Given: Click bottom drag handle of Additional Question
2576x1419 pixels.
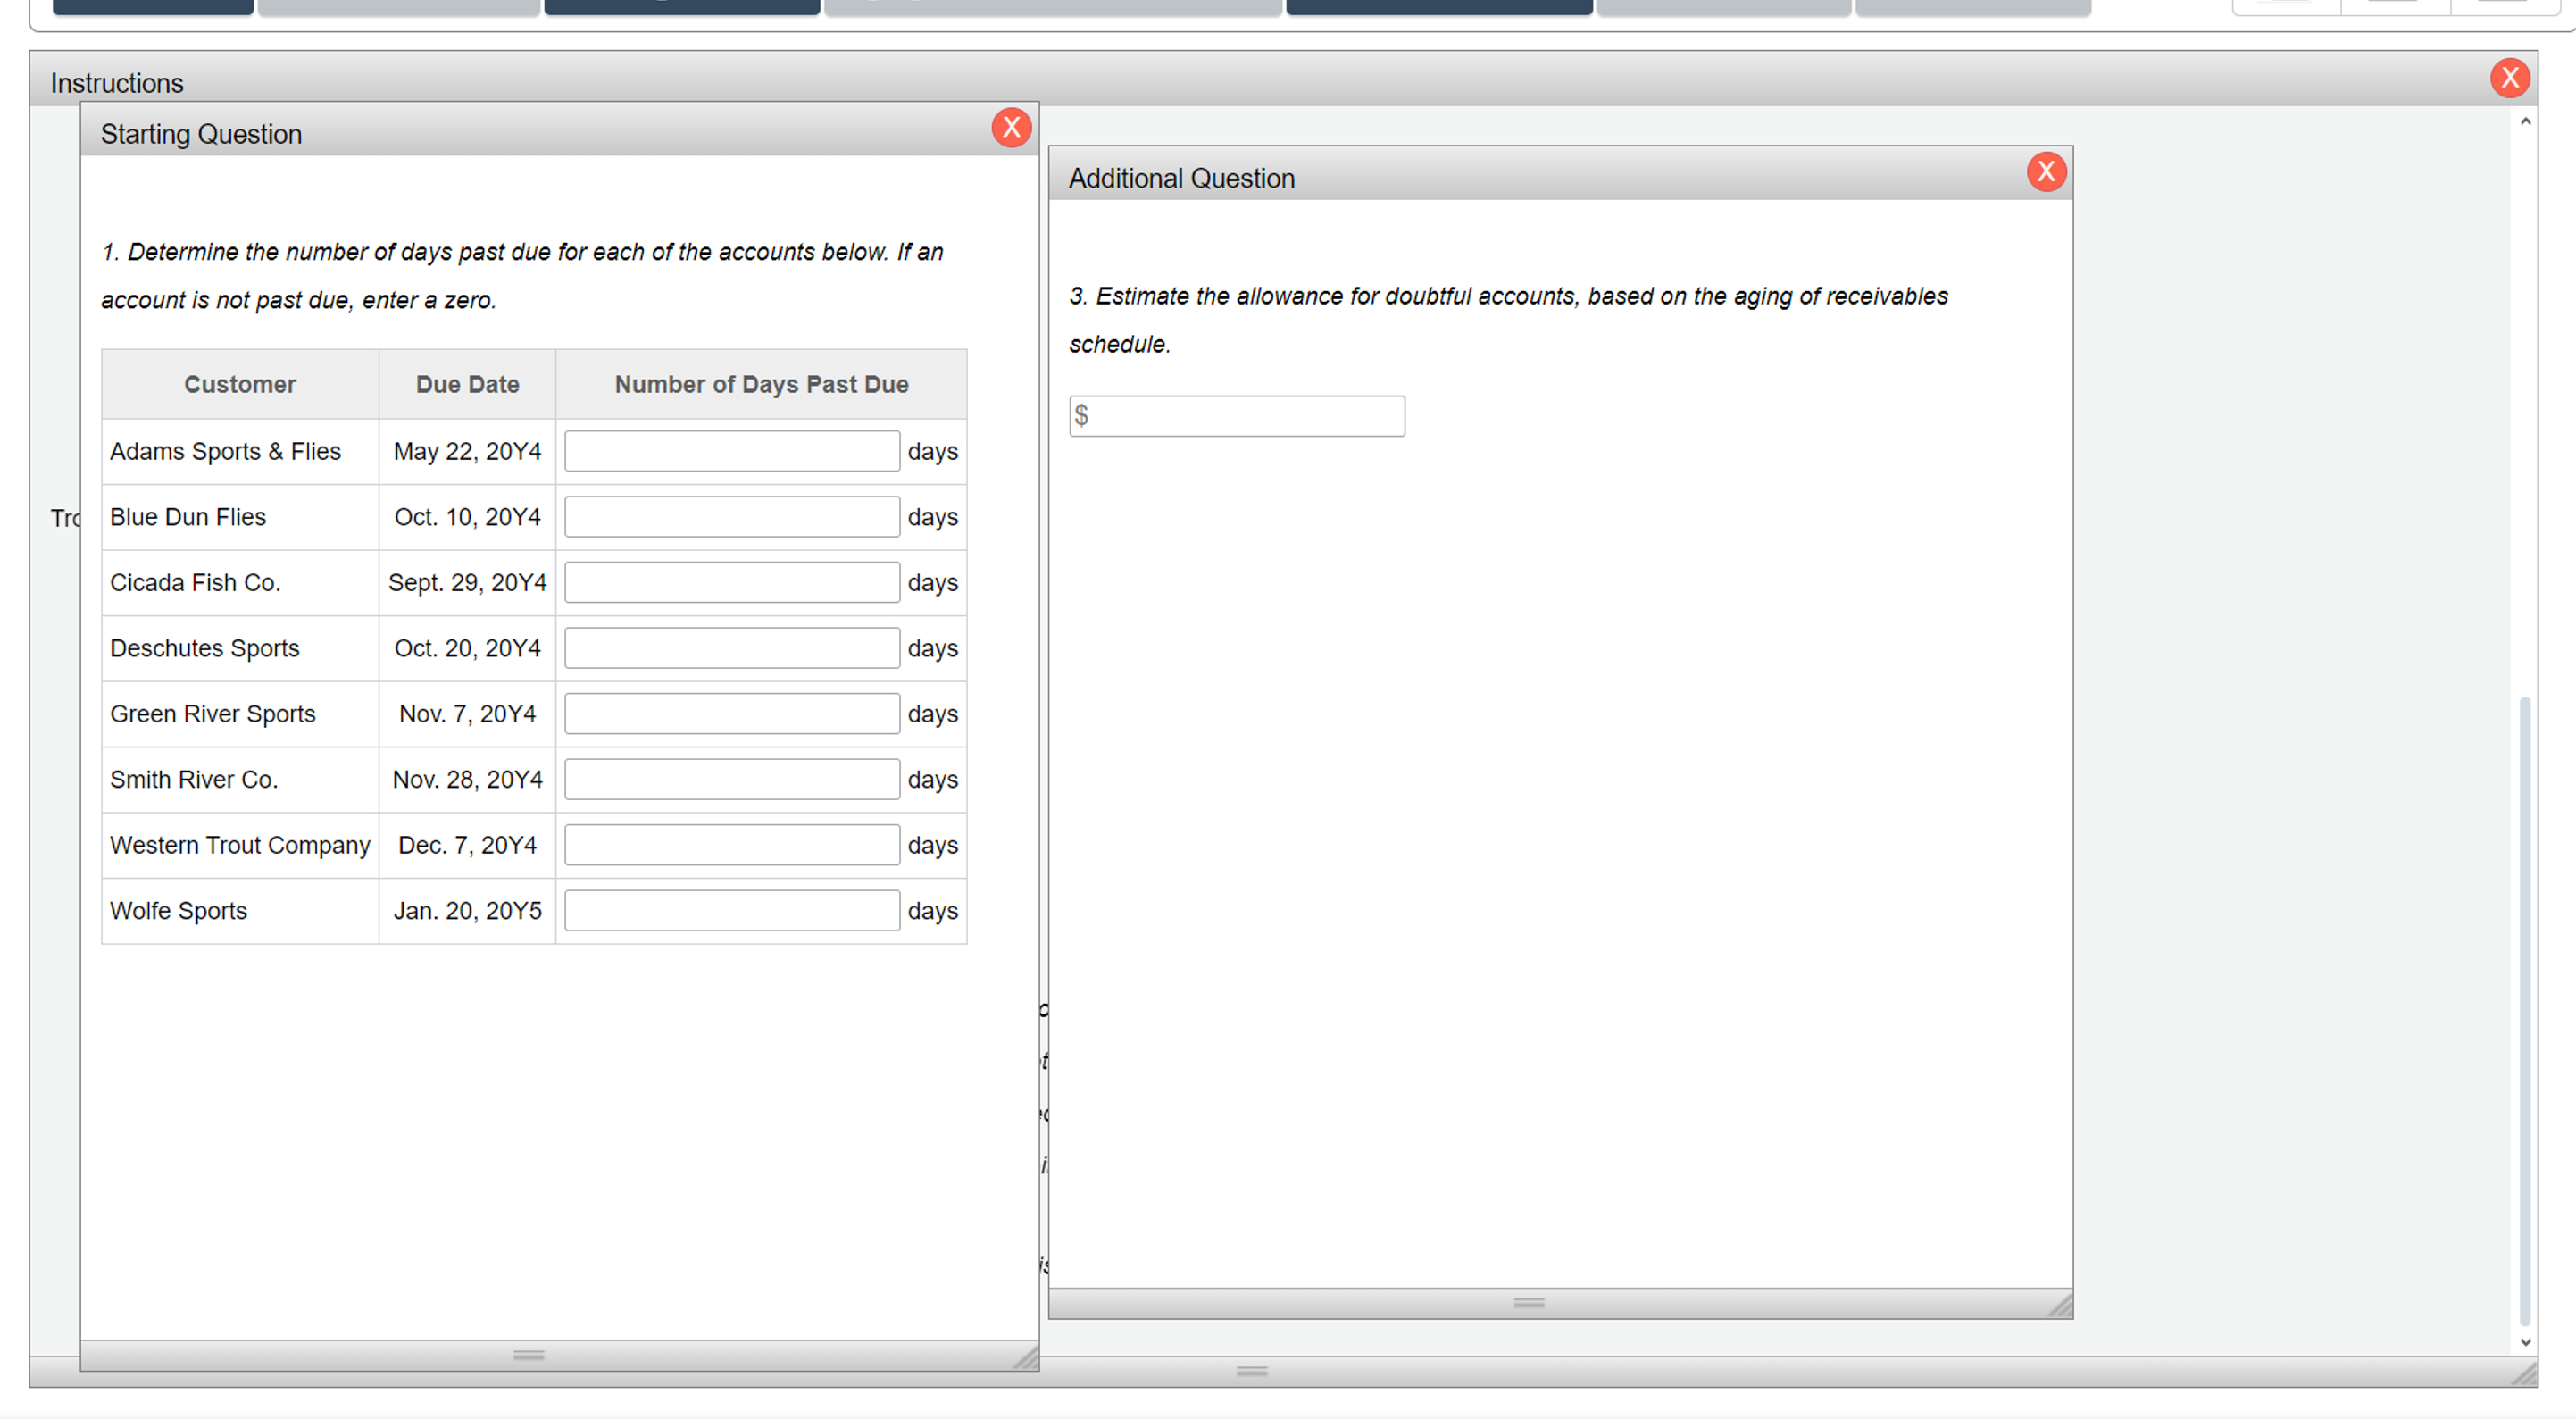Looking at the screenshot, I should pos(1529,1303).
